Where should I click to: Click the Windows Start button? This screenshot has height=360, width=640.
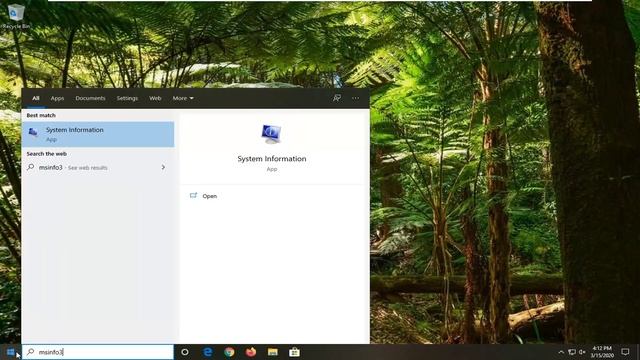tap(11, 352)
